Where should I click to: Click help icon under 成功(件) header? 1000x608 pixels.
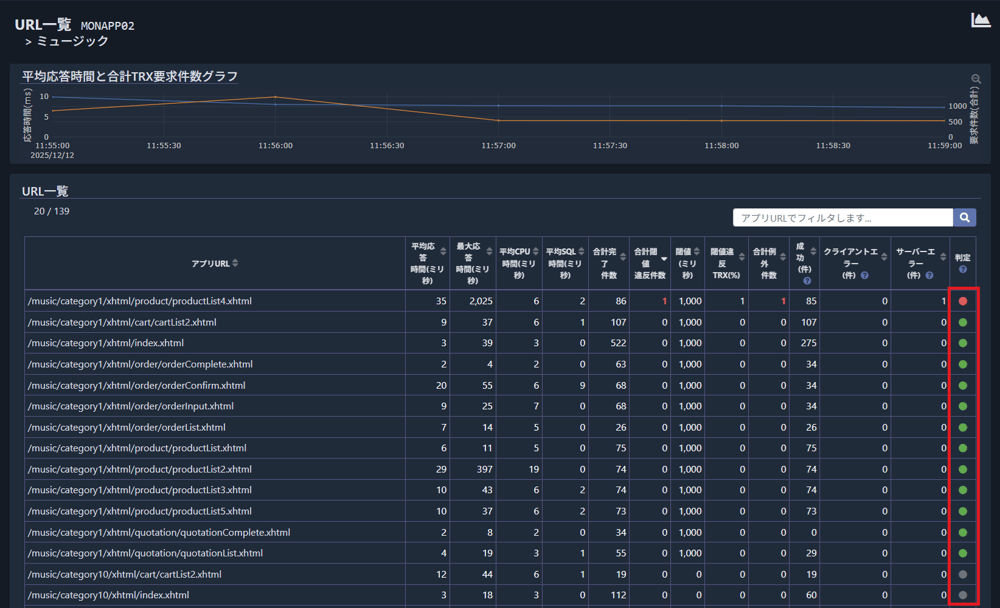click(806, 281)
